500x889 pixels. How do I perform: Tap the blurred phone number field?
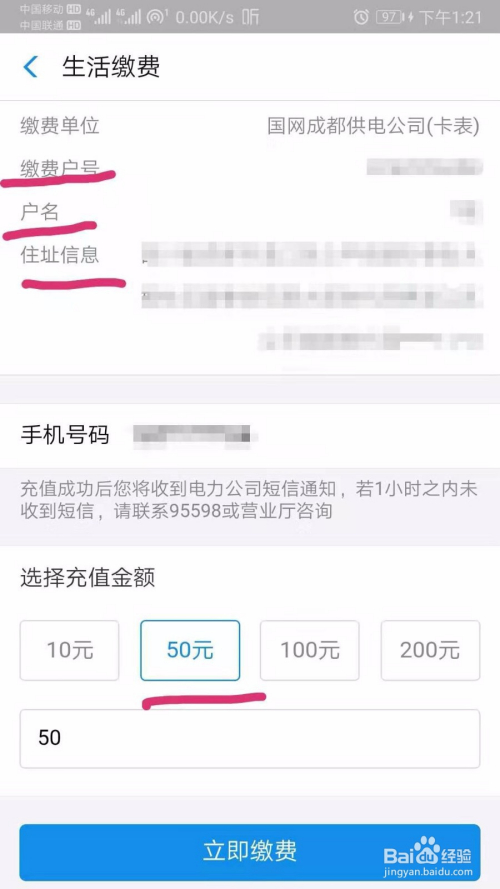pyautogui.click(x=195, y=435)
